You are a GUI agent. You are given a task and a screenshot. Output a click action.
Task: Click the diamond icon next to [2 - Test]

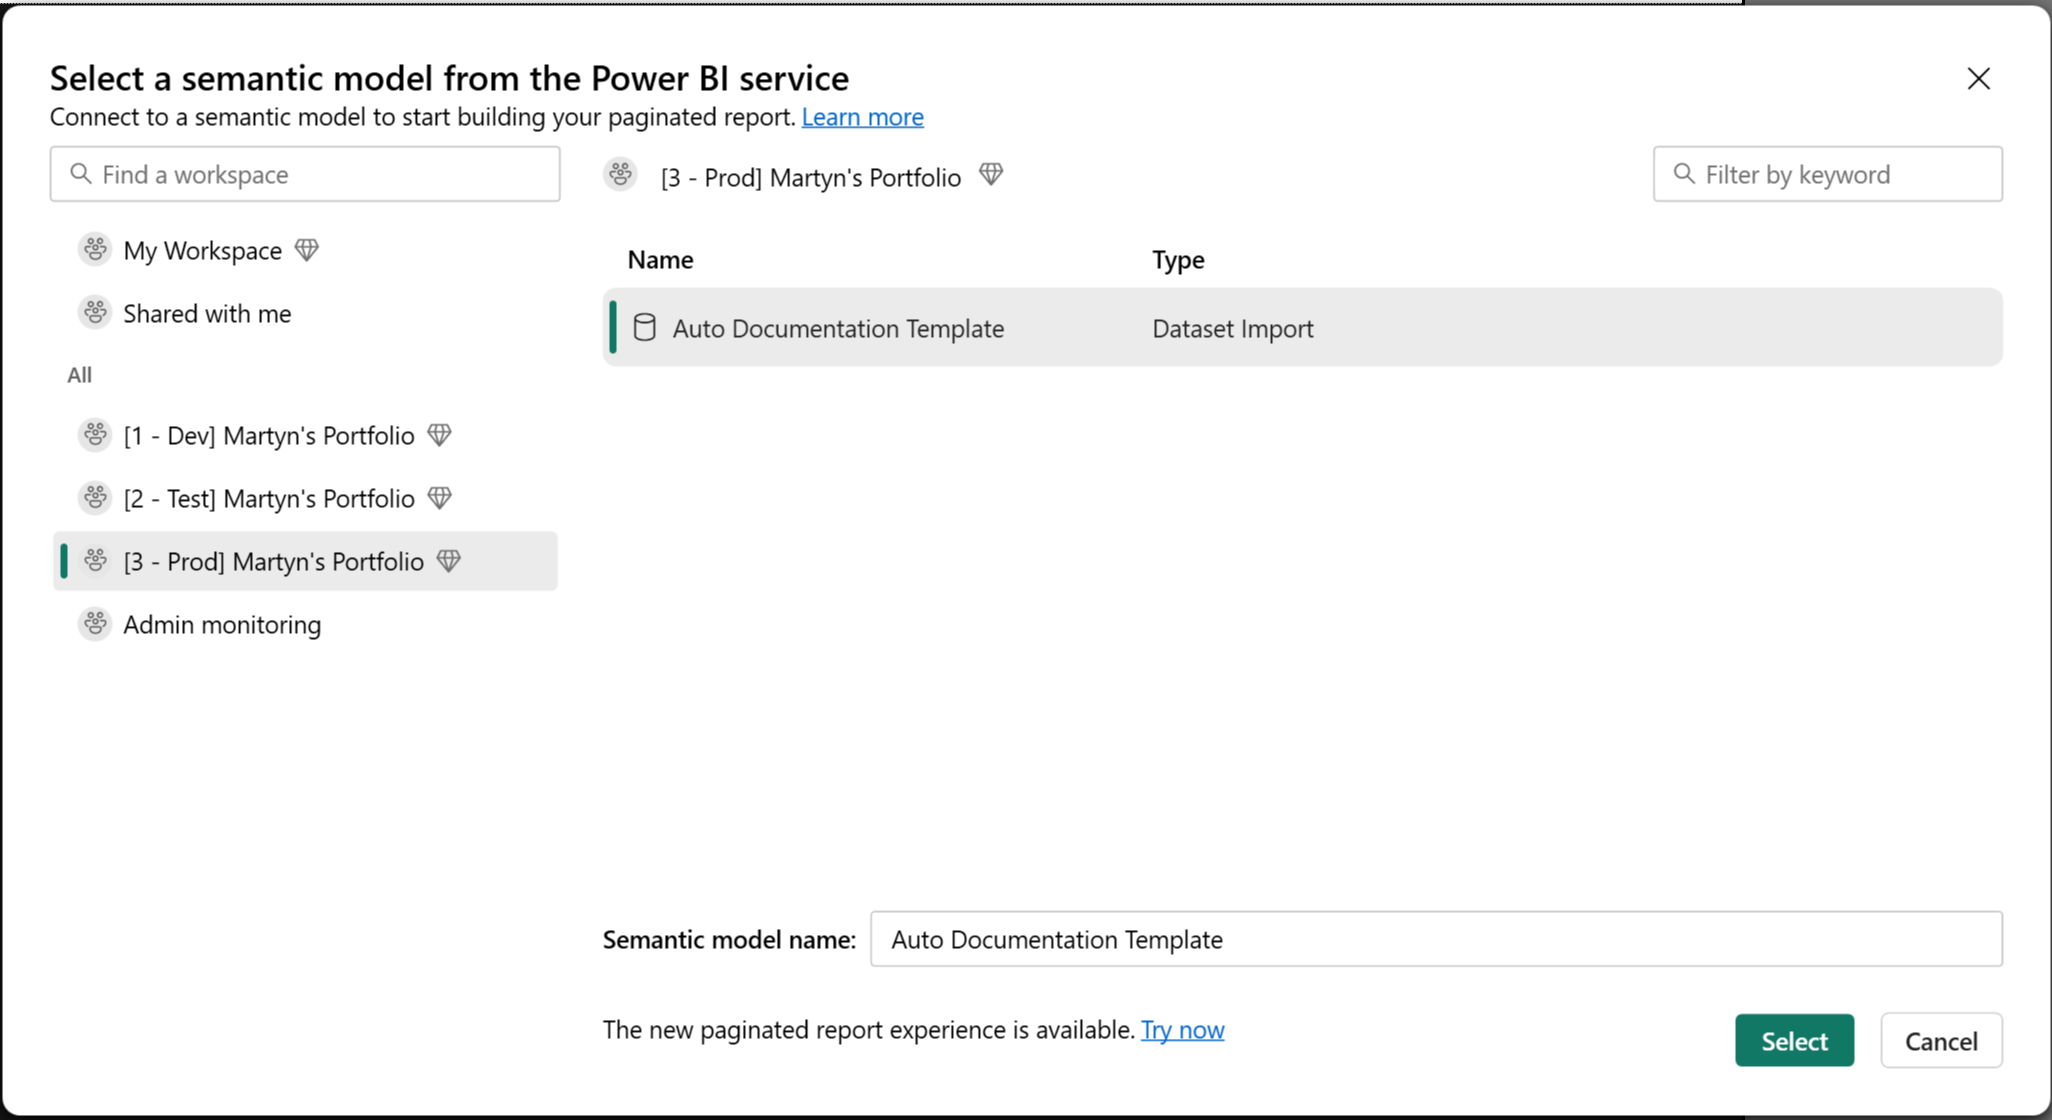click(439, 498)
